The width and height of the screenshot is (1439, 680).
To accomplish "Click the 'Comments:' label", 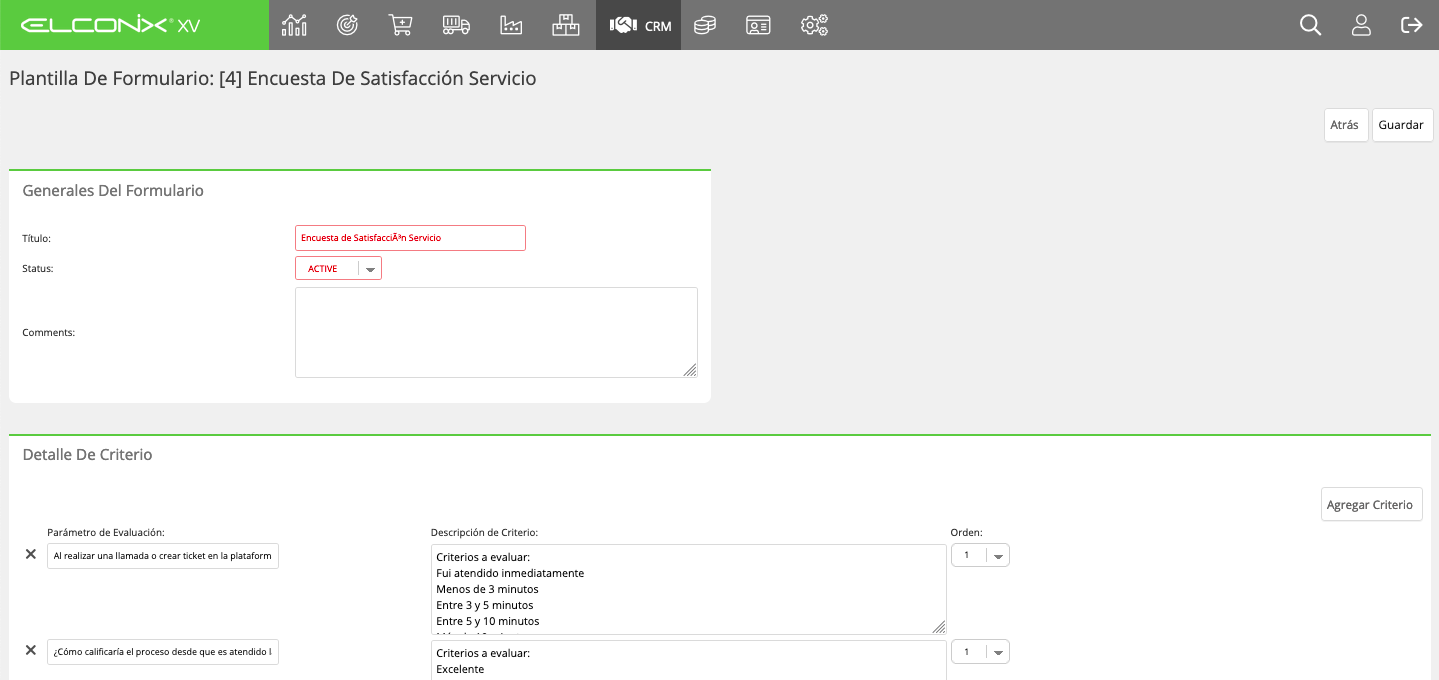I will pyautogui.click(x=49, y=332).
